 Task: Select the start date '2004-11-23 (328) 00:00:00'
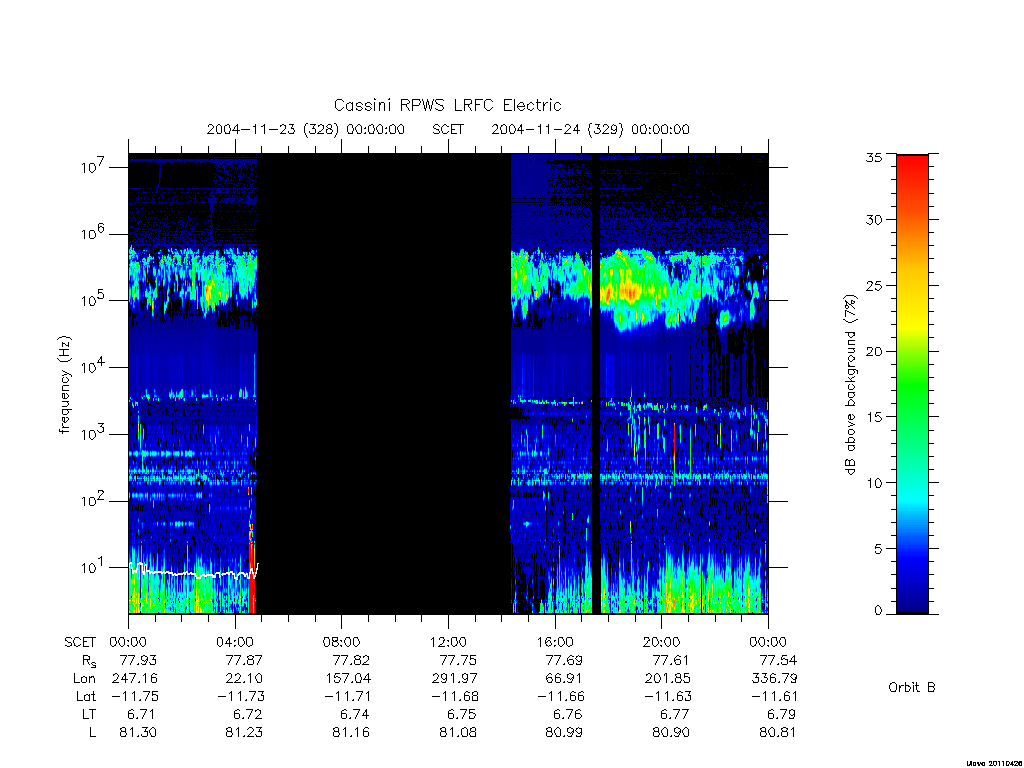(306, 129)
